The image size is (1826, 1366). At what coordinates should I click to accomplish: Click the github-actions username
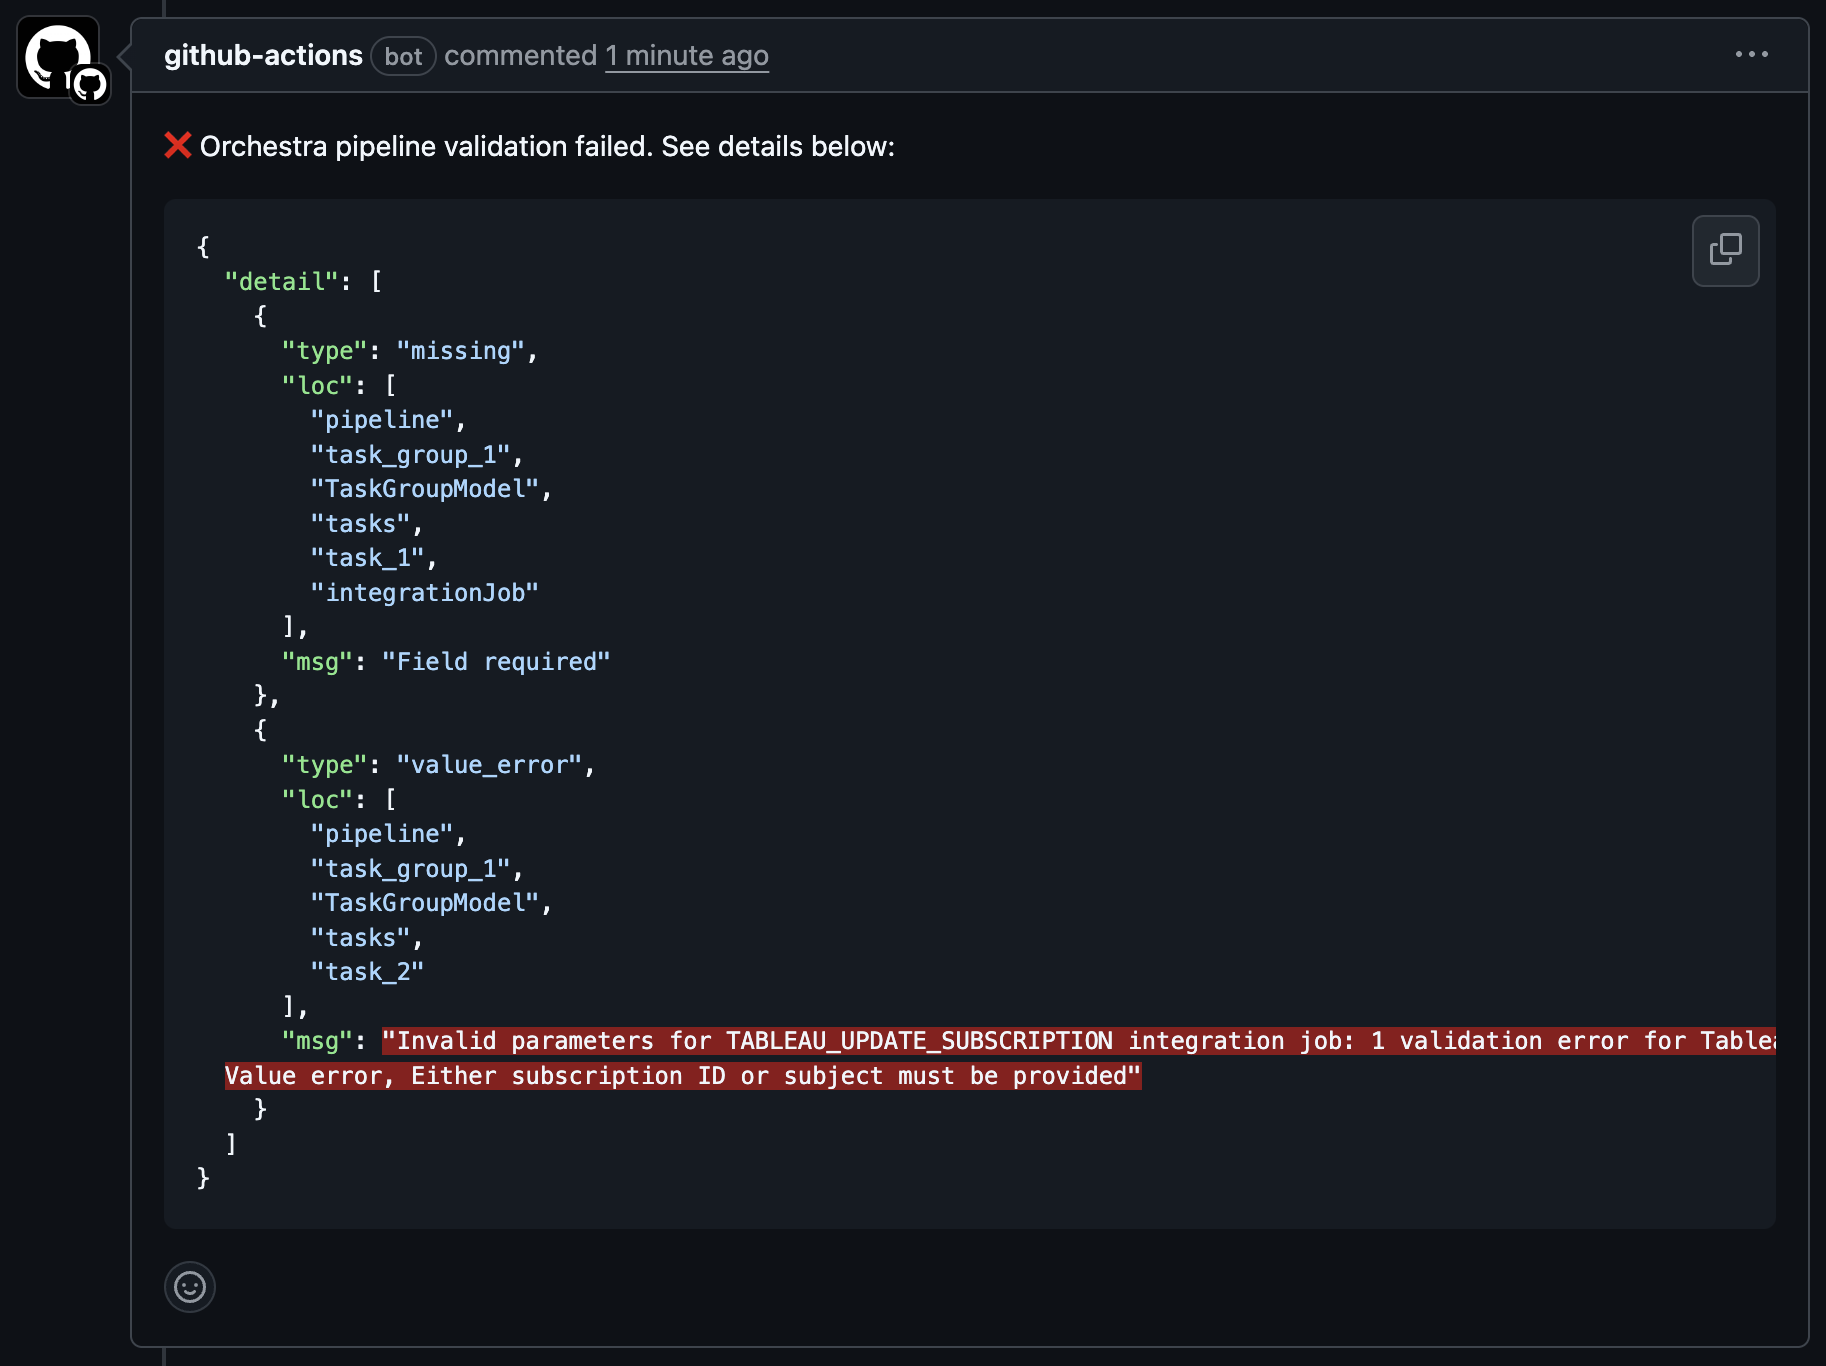pos(263,55)
